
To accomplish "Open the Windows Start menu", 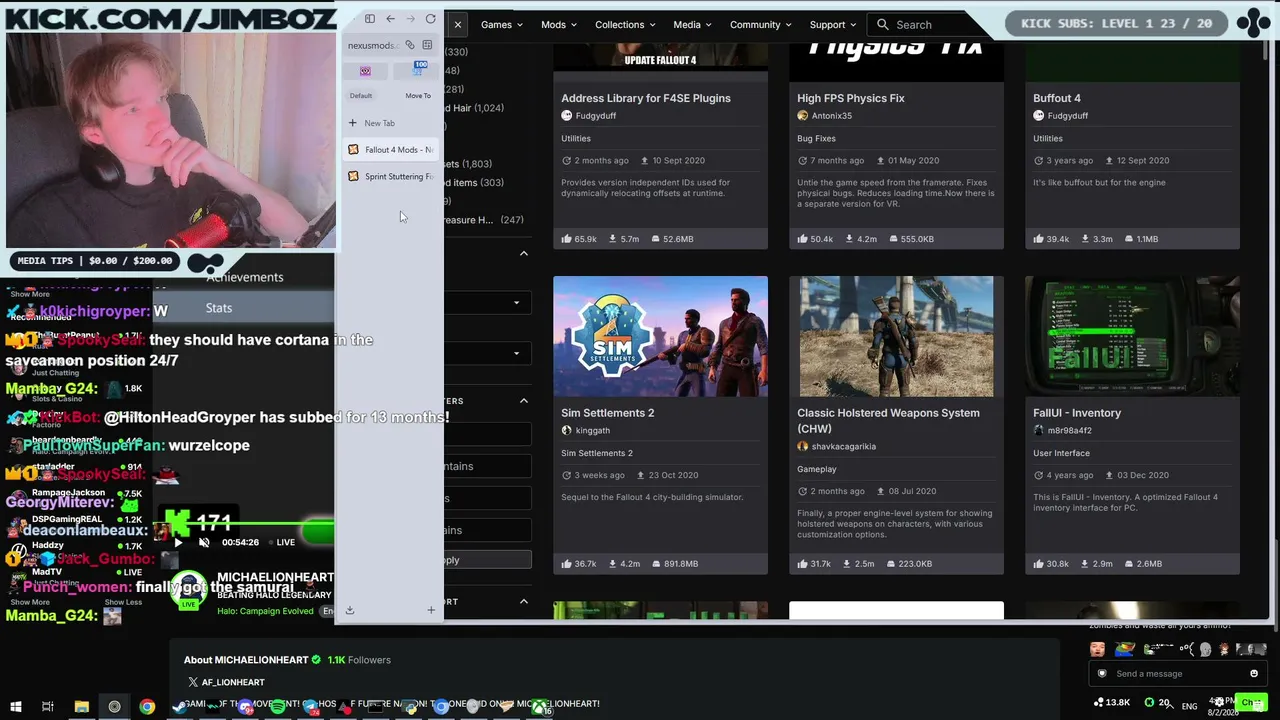I will (x=15, y=707).
